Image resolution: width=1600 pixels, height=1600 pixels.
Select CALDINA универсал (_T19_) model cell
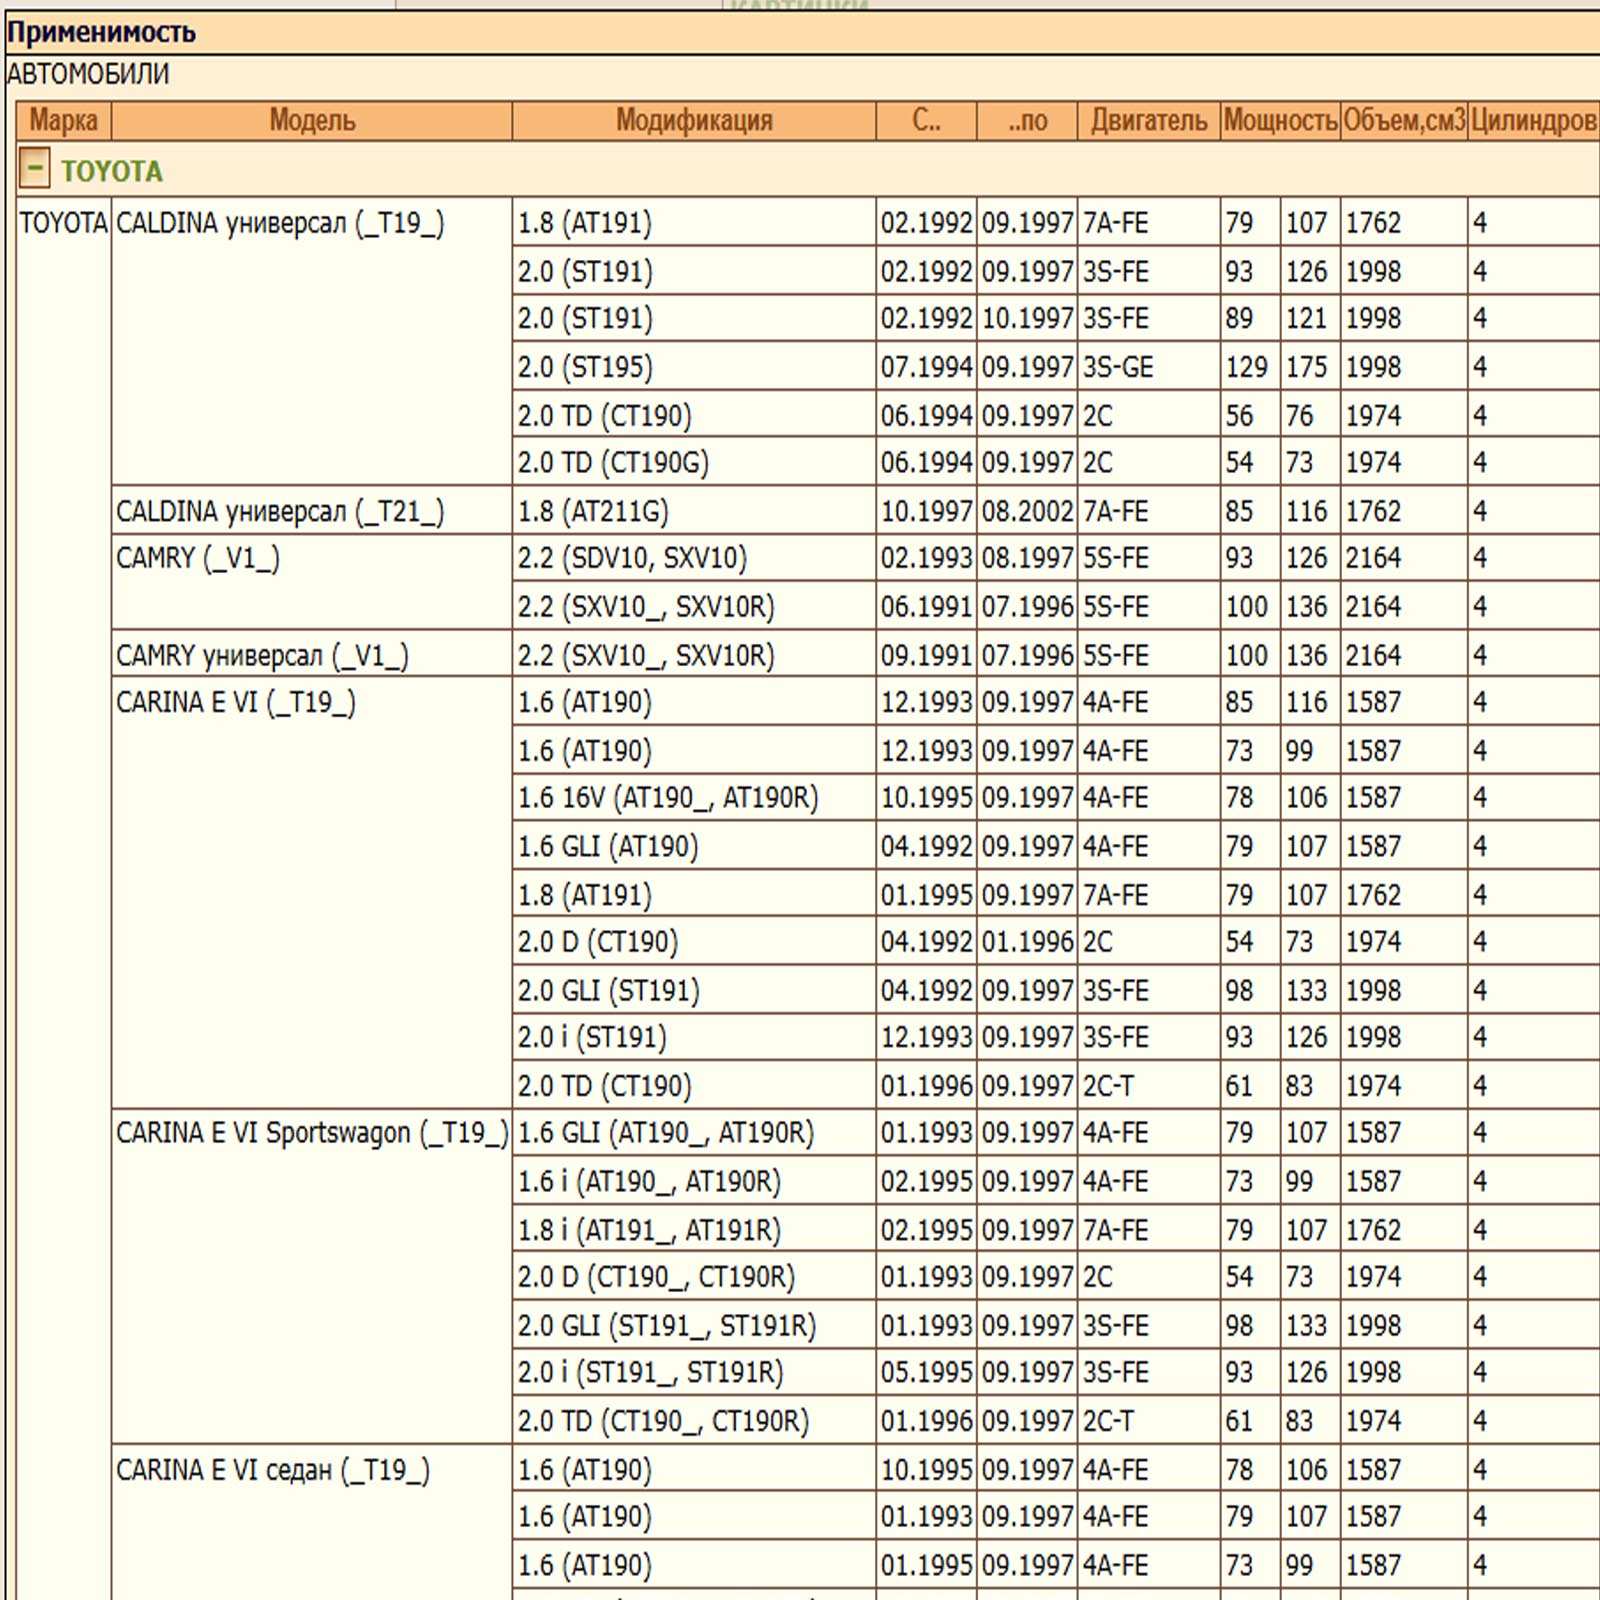pyautogui.click(x=280, y=223)
